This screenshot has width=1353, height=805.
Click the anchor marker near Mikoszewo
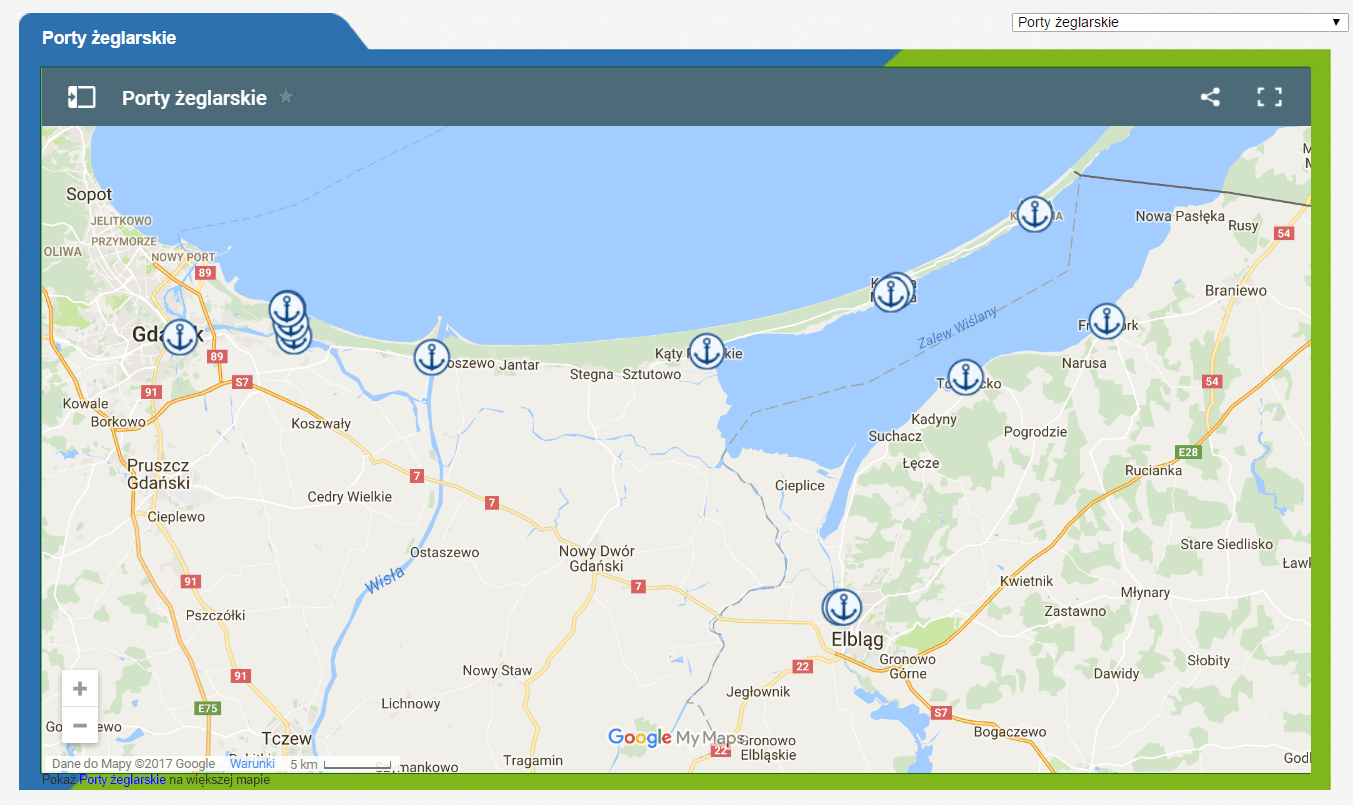click(432, 357)
